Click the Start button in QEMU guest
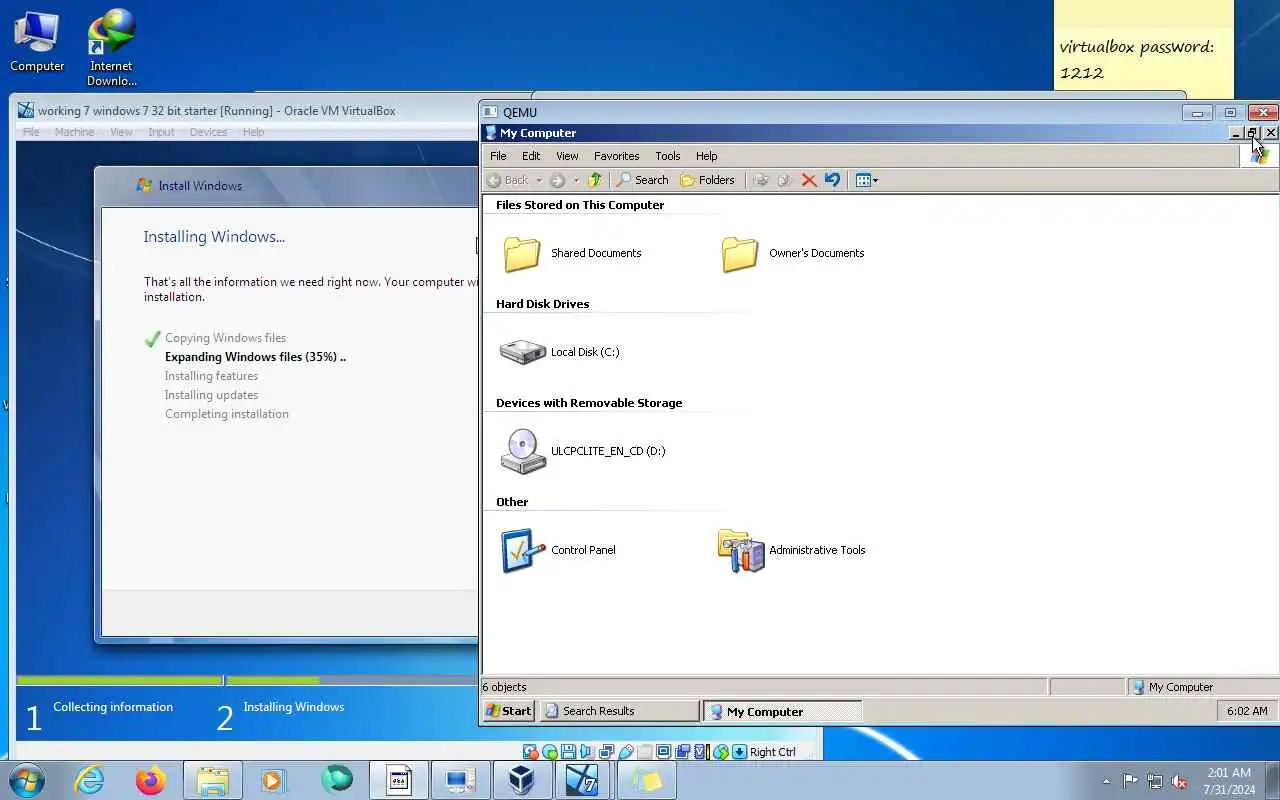Image resolution: width=1280 pixels, height=800 pixels. 509,711
